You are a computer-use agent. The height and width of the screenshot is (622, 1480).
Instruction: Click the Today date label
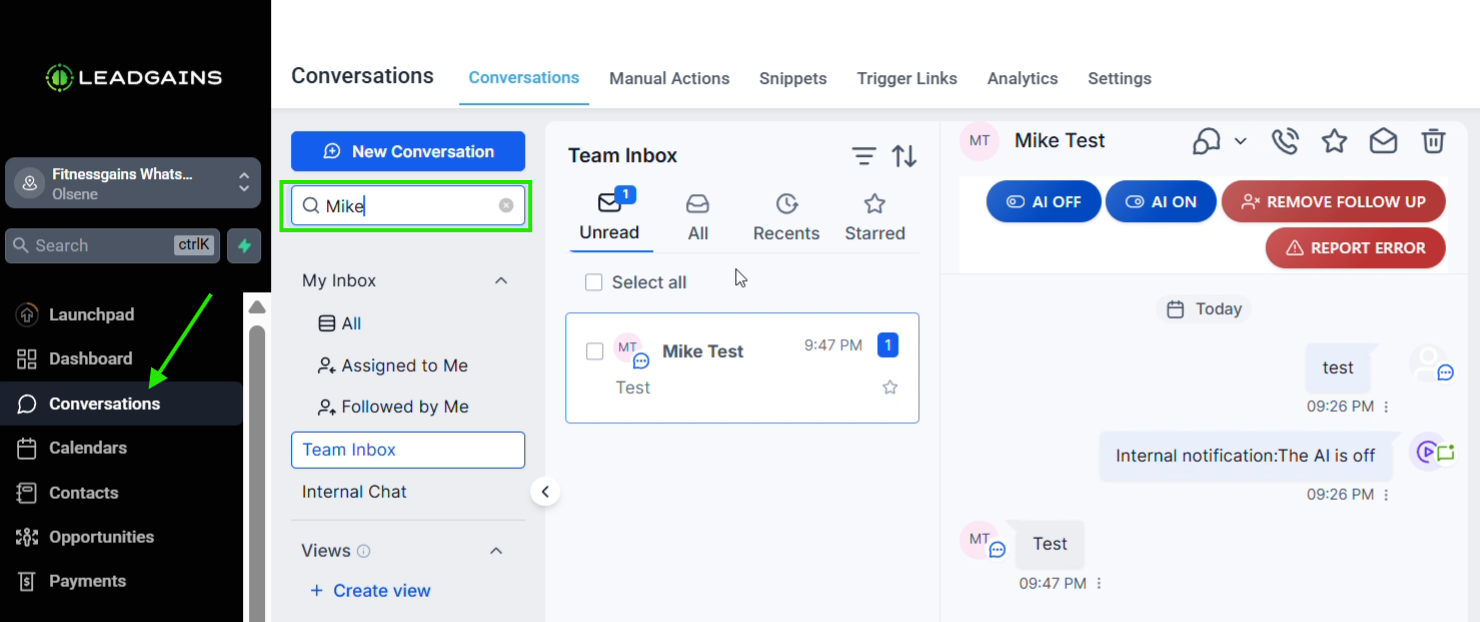coord(1204,309)
